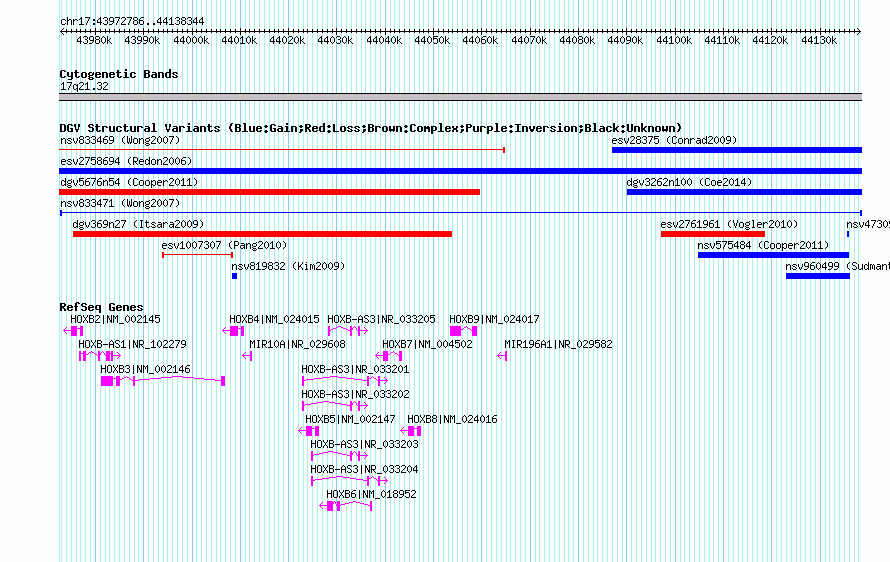This screenshot has width=890, height=562.
Task: Click the esv1007307 (Pang2010) label text
Action: click(224, 245)
